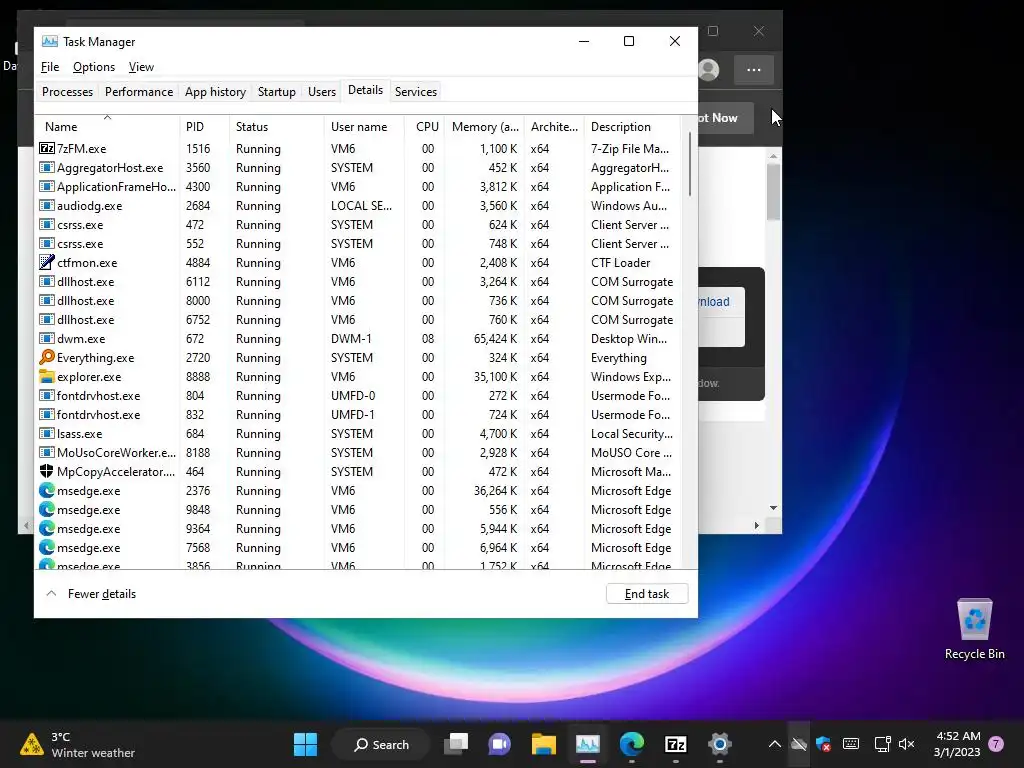The image size is (1024, 768).
Task: Sort by the Name column header
Action: (107, 126)
